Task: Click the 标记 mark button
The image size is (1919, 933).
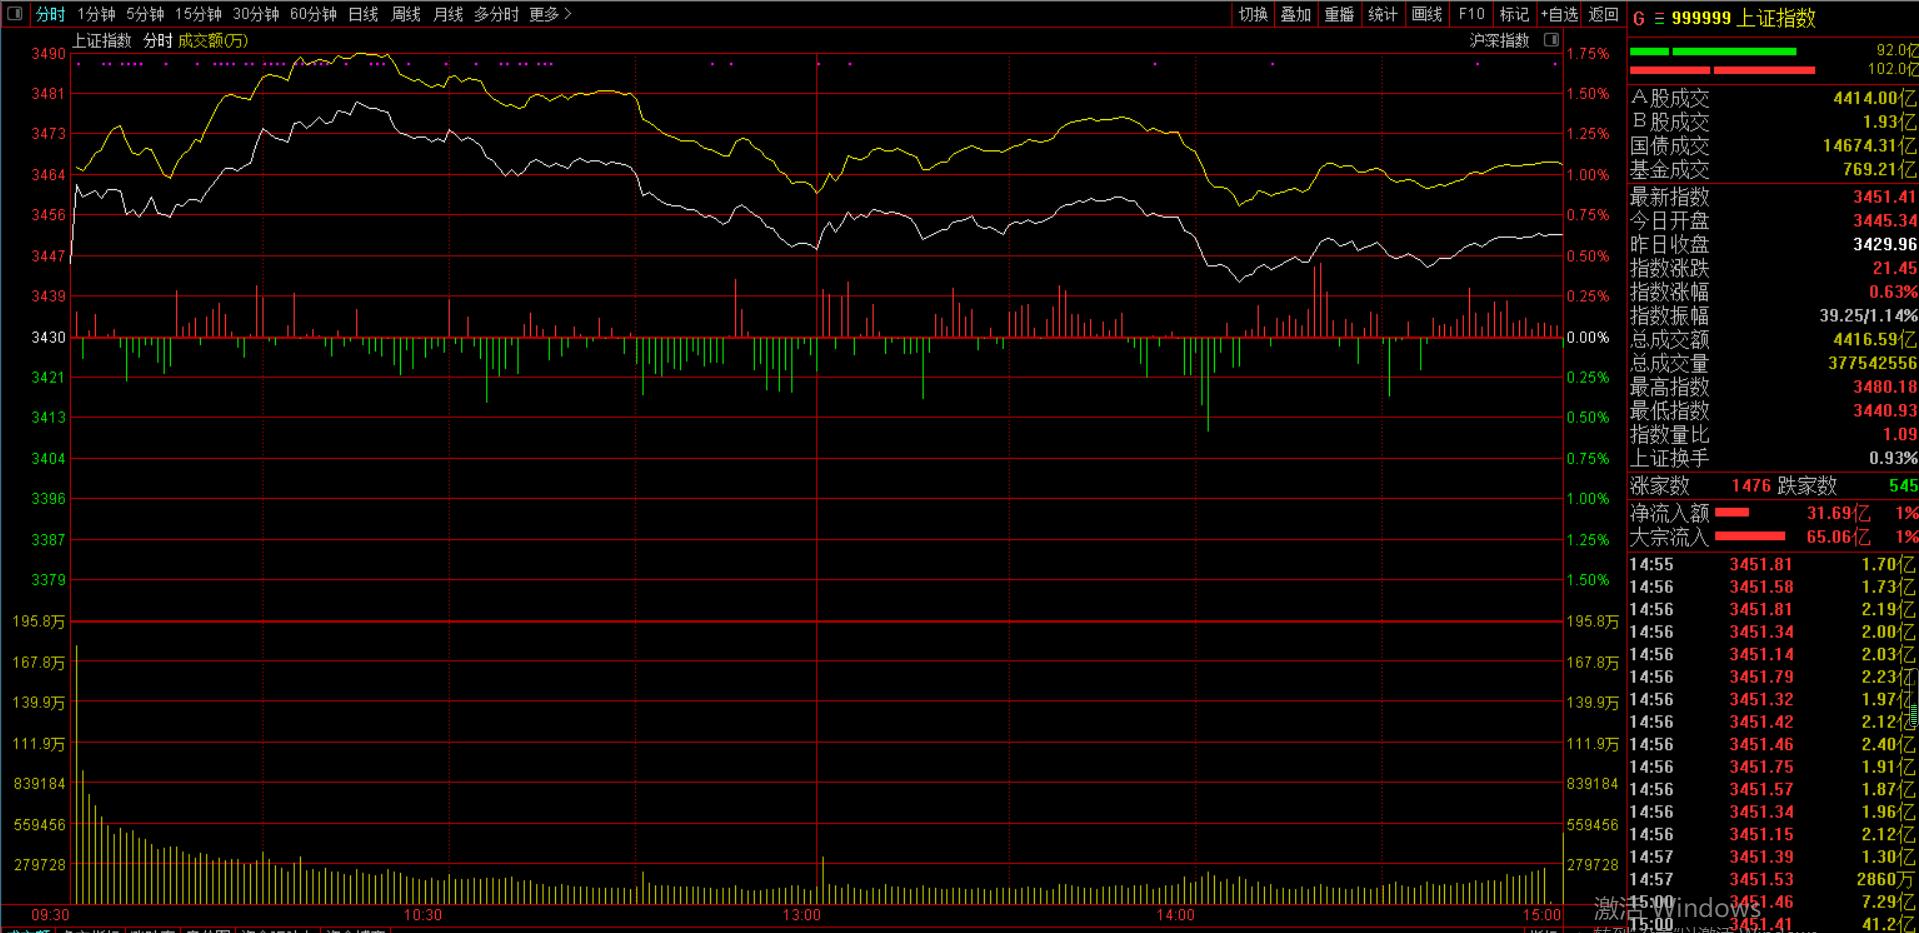Action: click(1515, 14)
